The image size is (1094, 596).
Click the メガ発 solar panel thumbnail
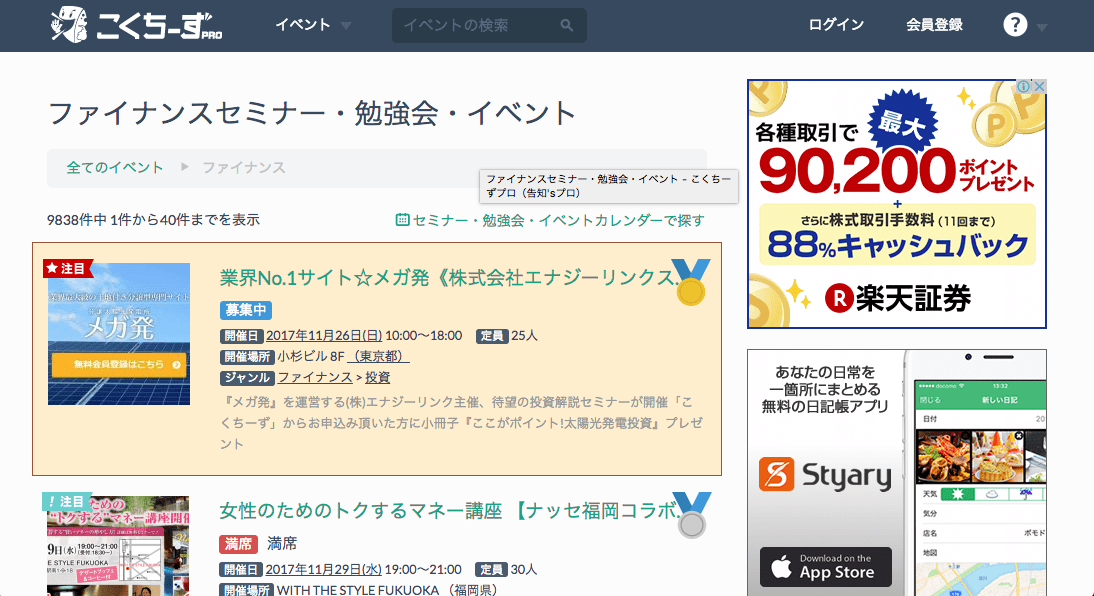(119, 334)
